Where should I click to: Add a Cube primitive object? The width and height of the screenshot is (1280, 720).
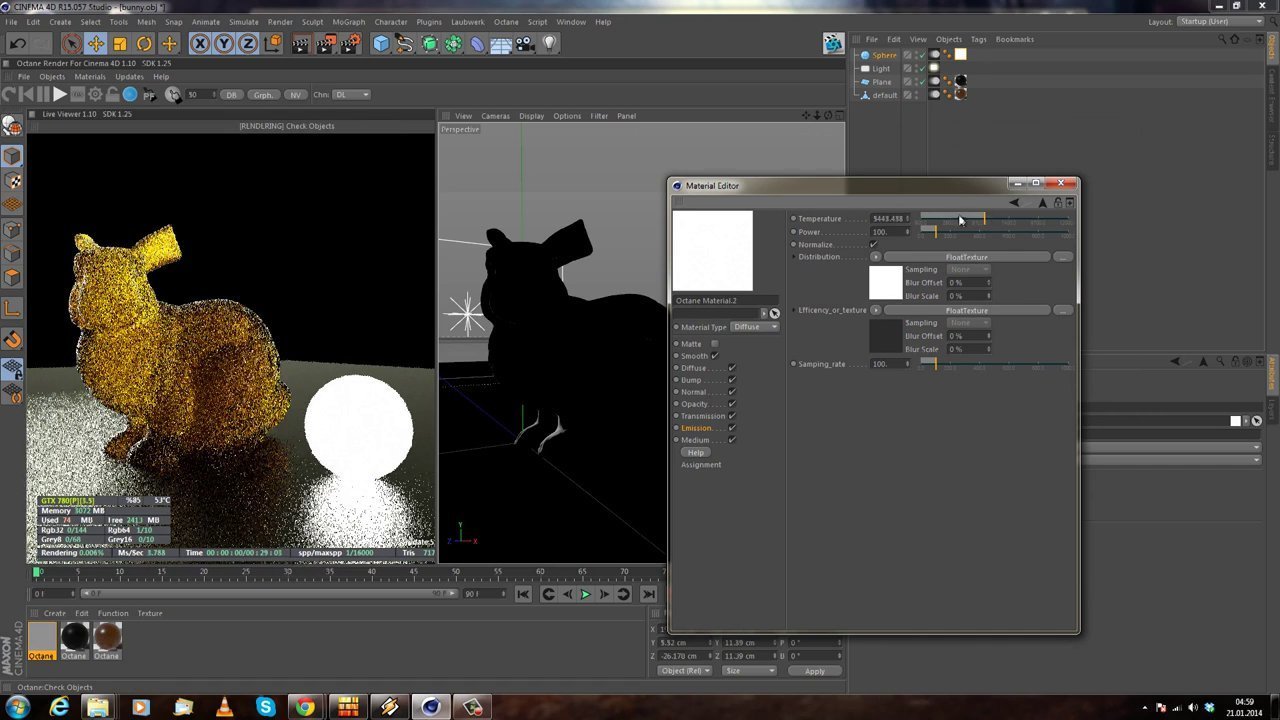(x=381, y=43)
